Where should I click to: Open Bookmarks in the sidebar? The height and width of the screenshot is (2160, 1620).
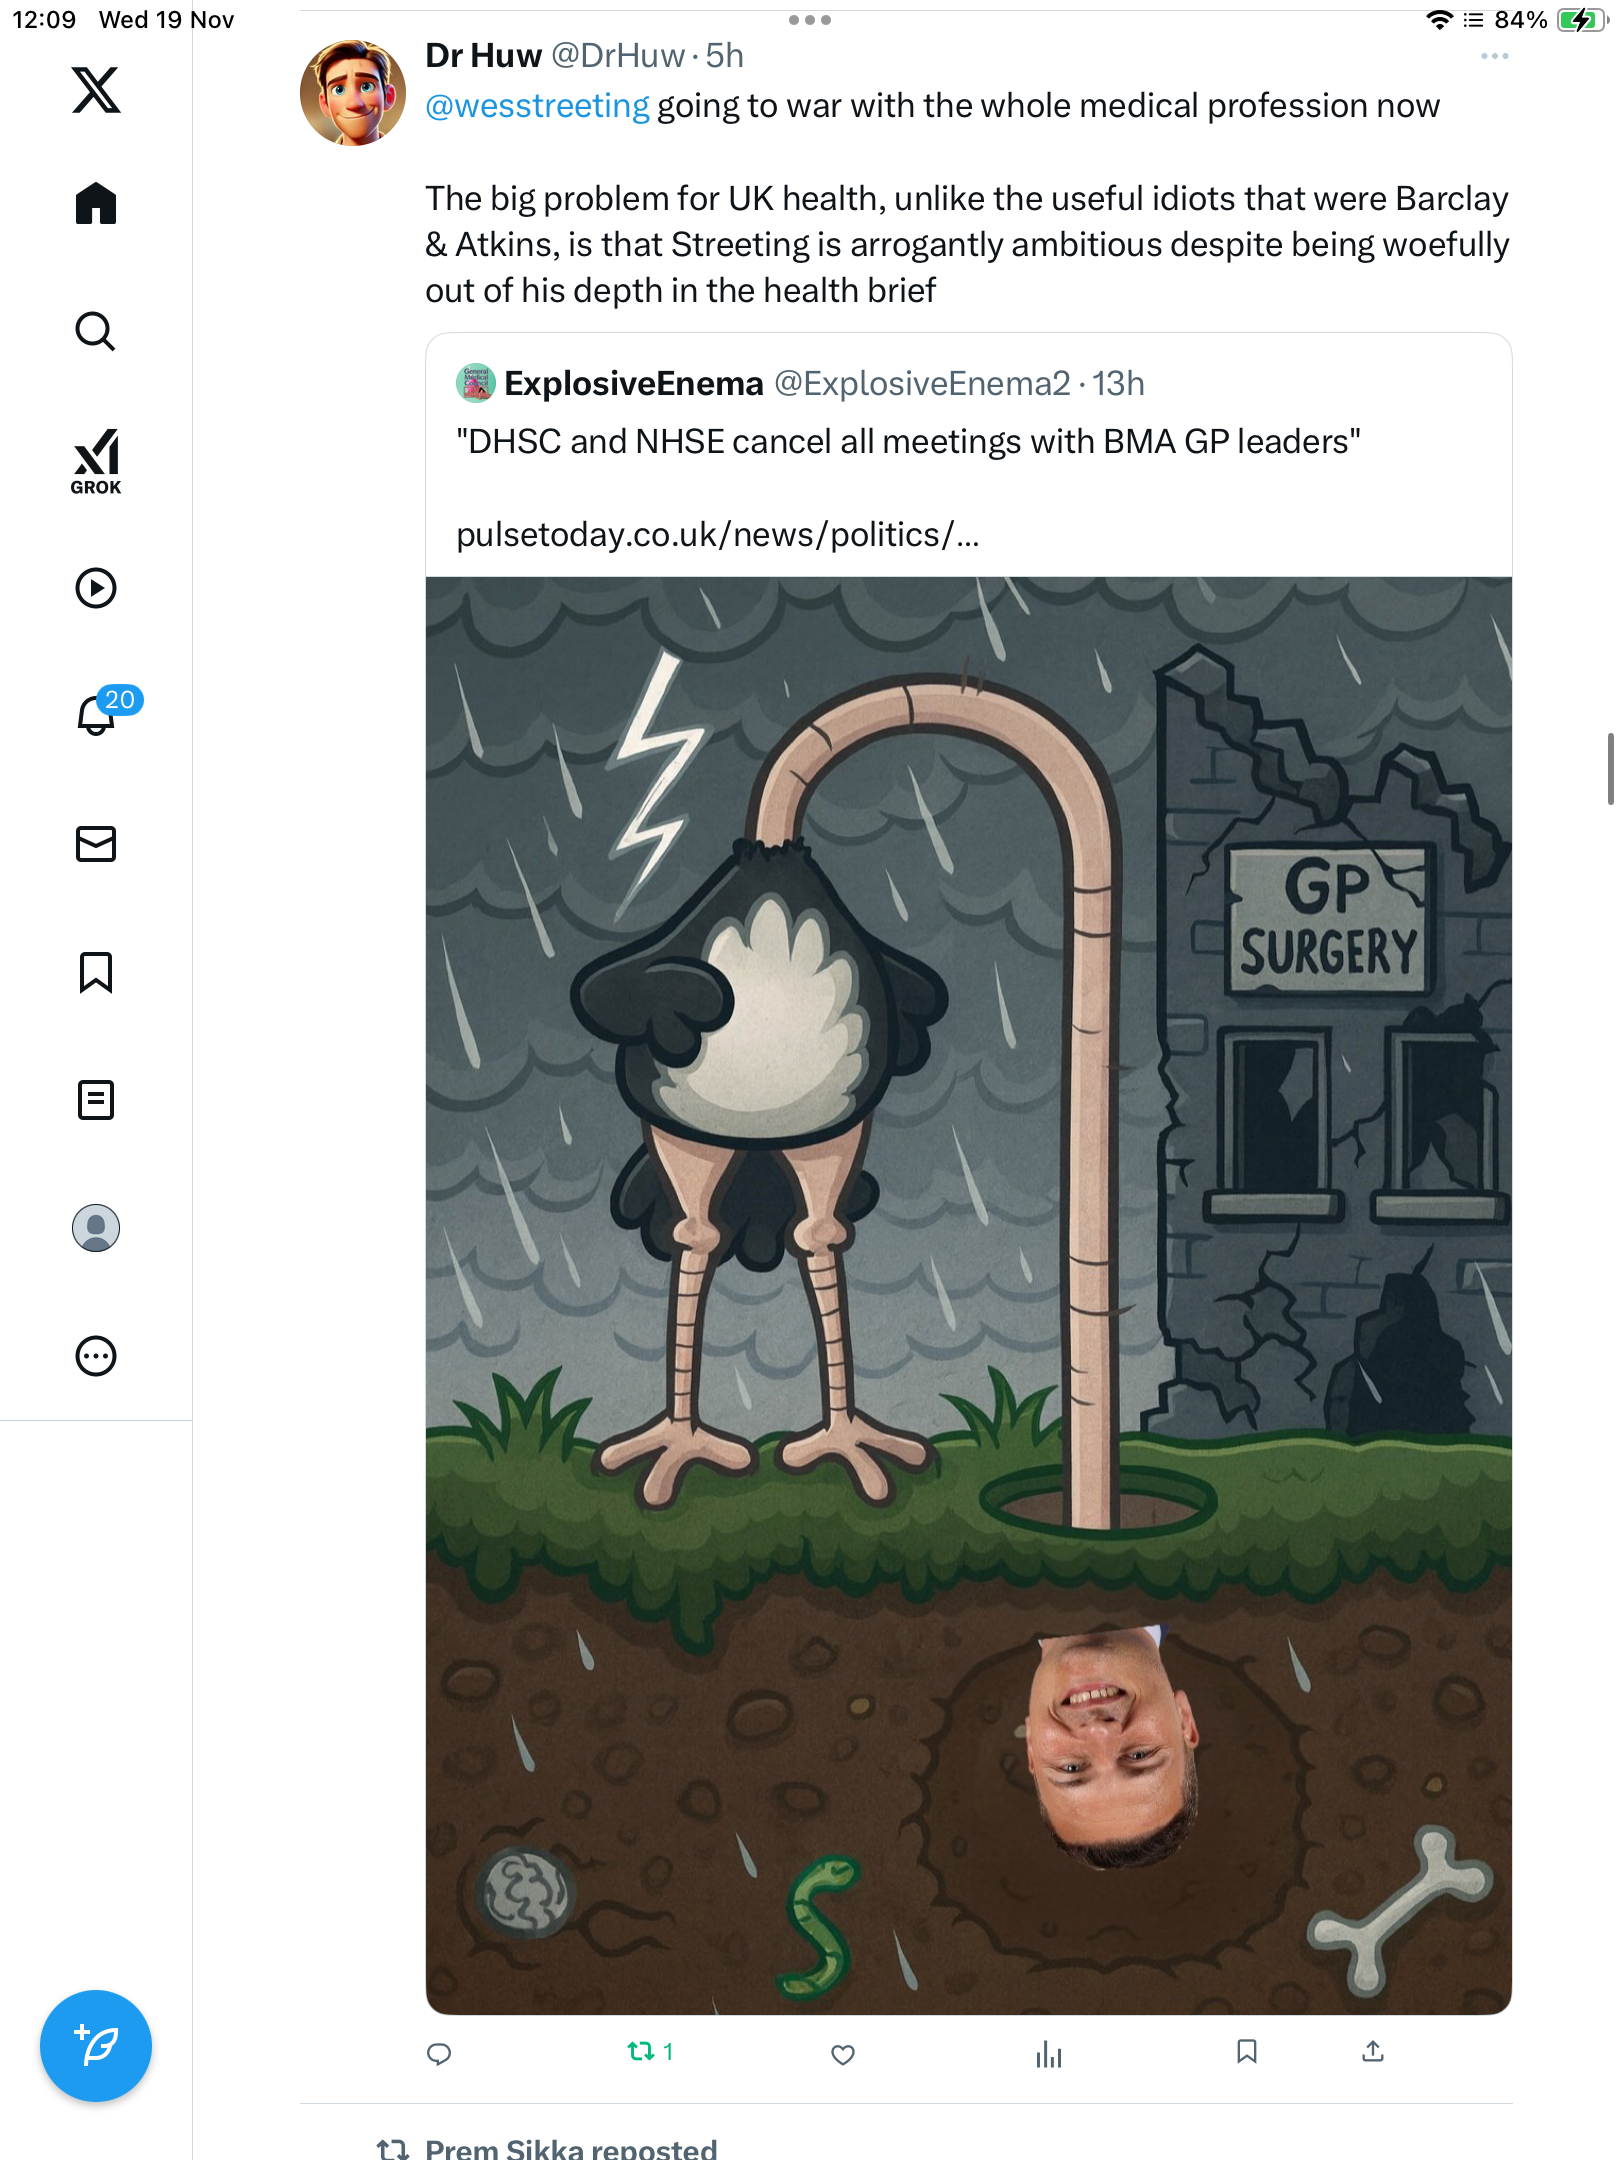click(x=96, y=972)
